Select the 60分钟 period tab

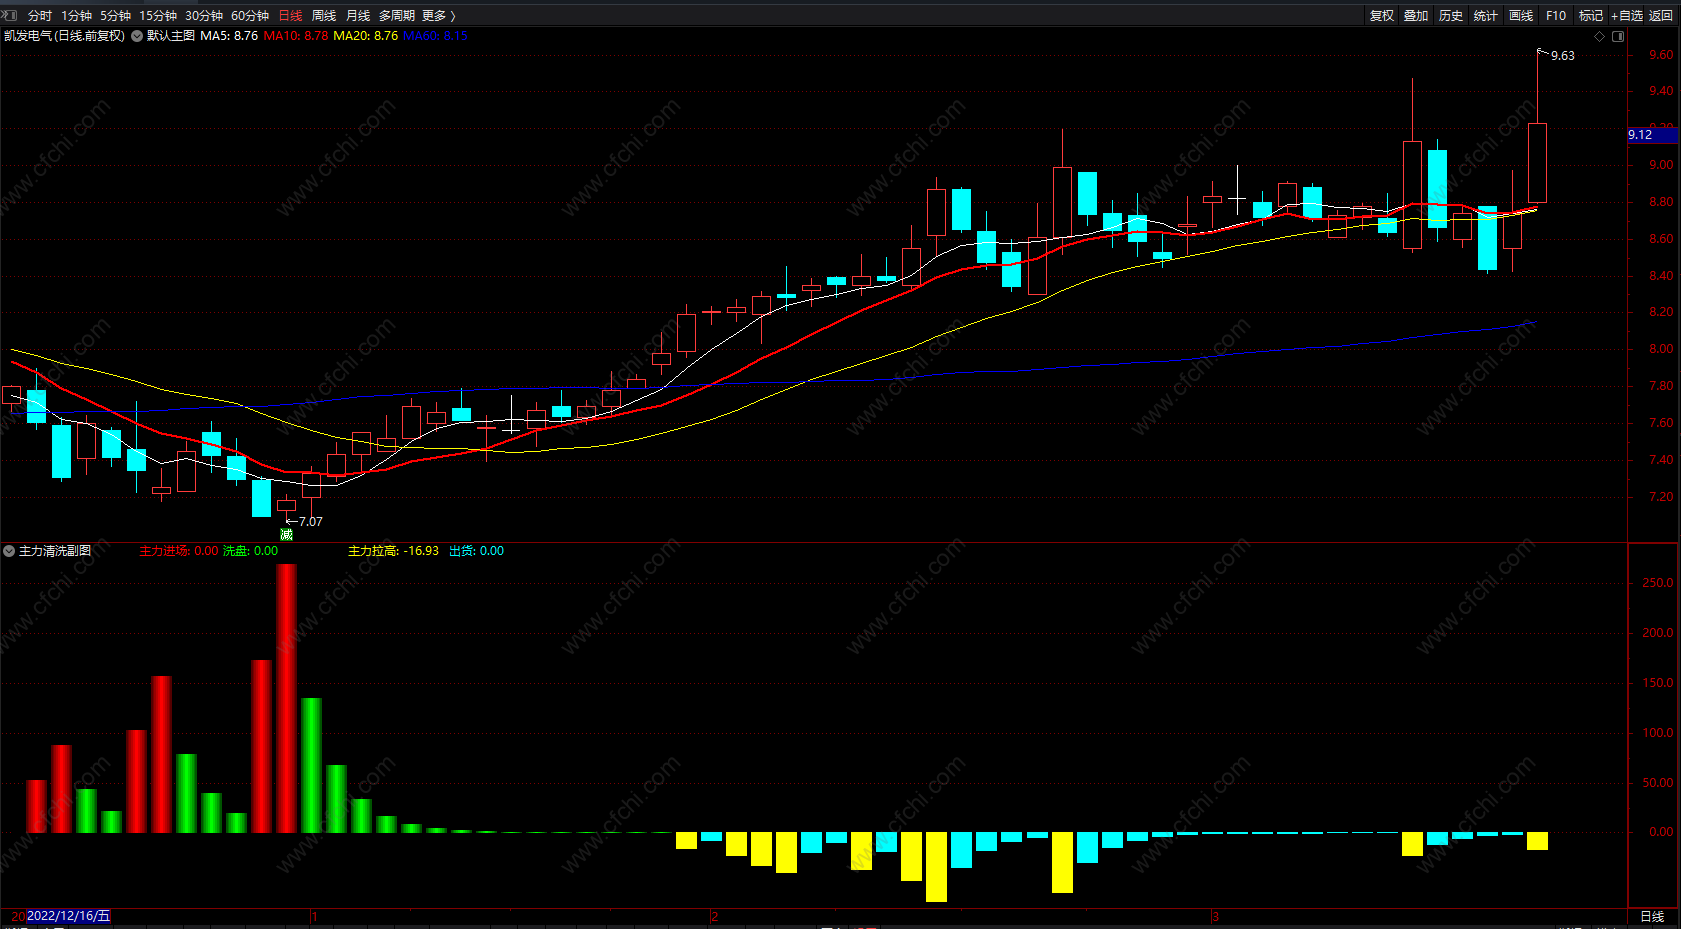[250, 15]
